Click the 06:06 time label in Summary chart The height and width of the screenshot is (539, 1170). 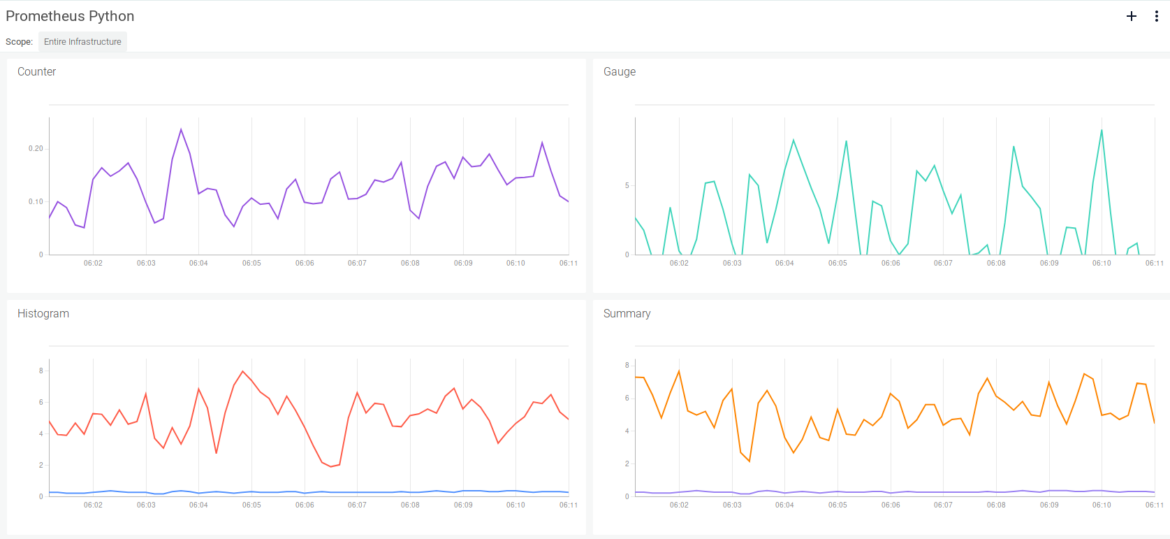[890, 505]
